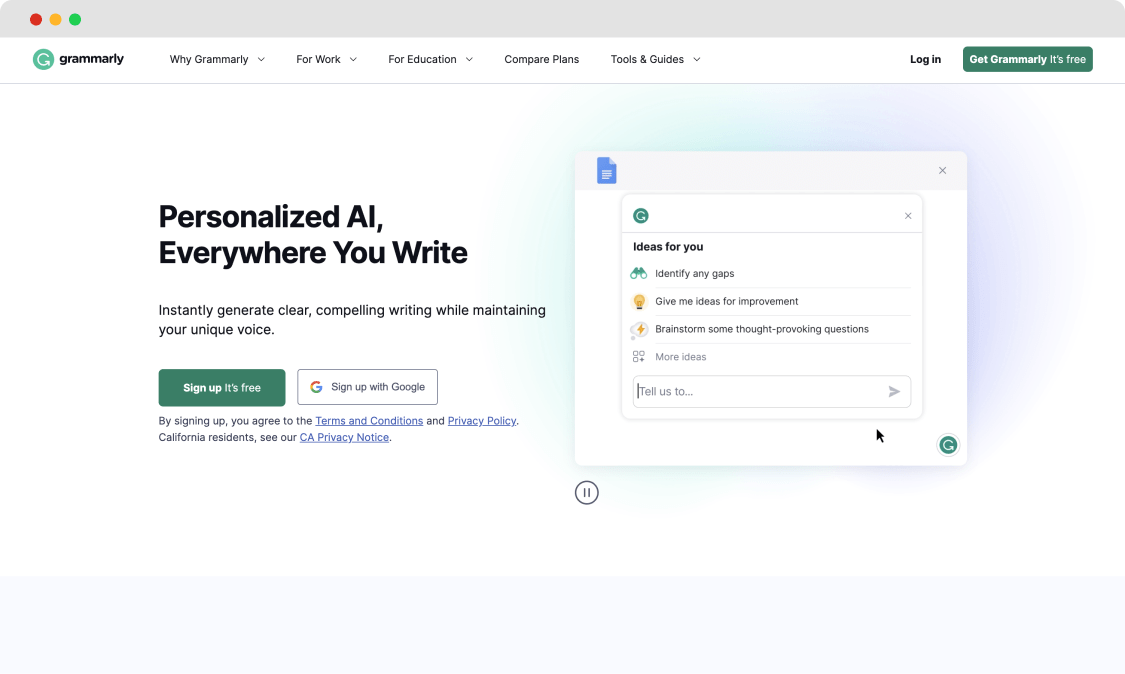Click the lightning bolt brainstorm icon
The width and height of the screenshot is (1125, 674).
[639, 329]
